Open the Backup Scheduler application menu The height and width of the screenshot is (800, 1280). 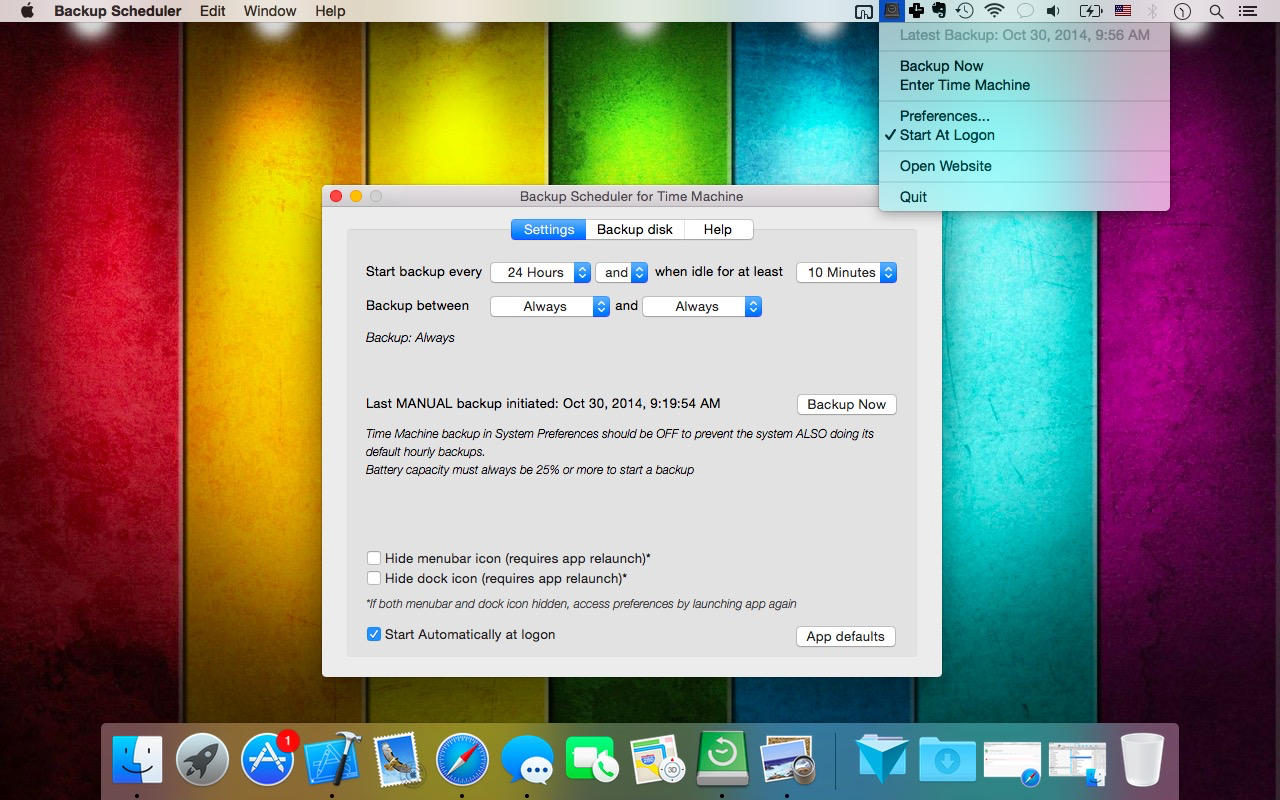pos(118,11)
